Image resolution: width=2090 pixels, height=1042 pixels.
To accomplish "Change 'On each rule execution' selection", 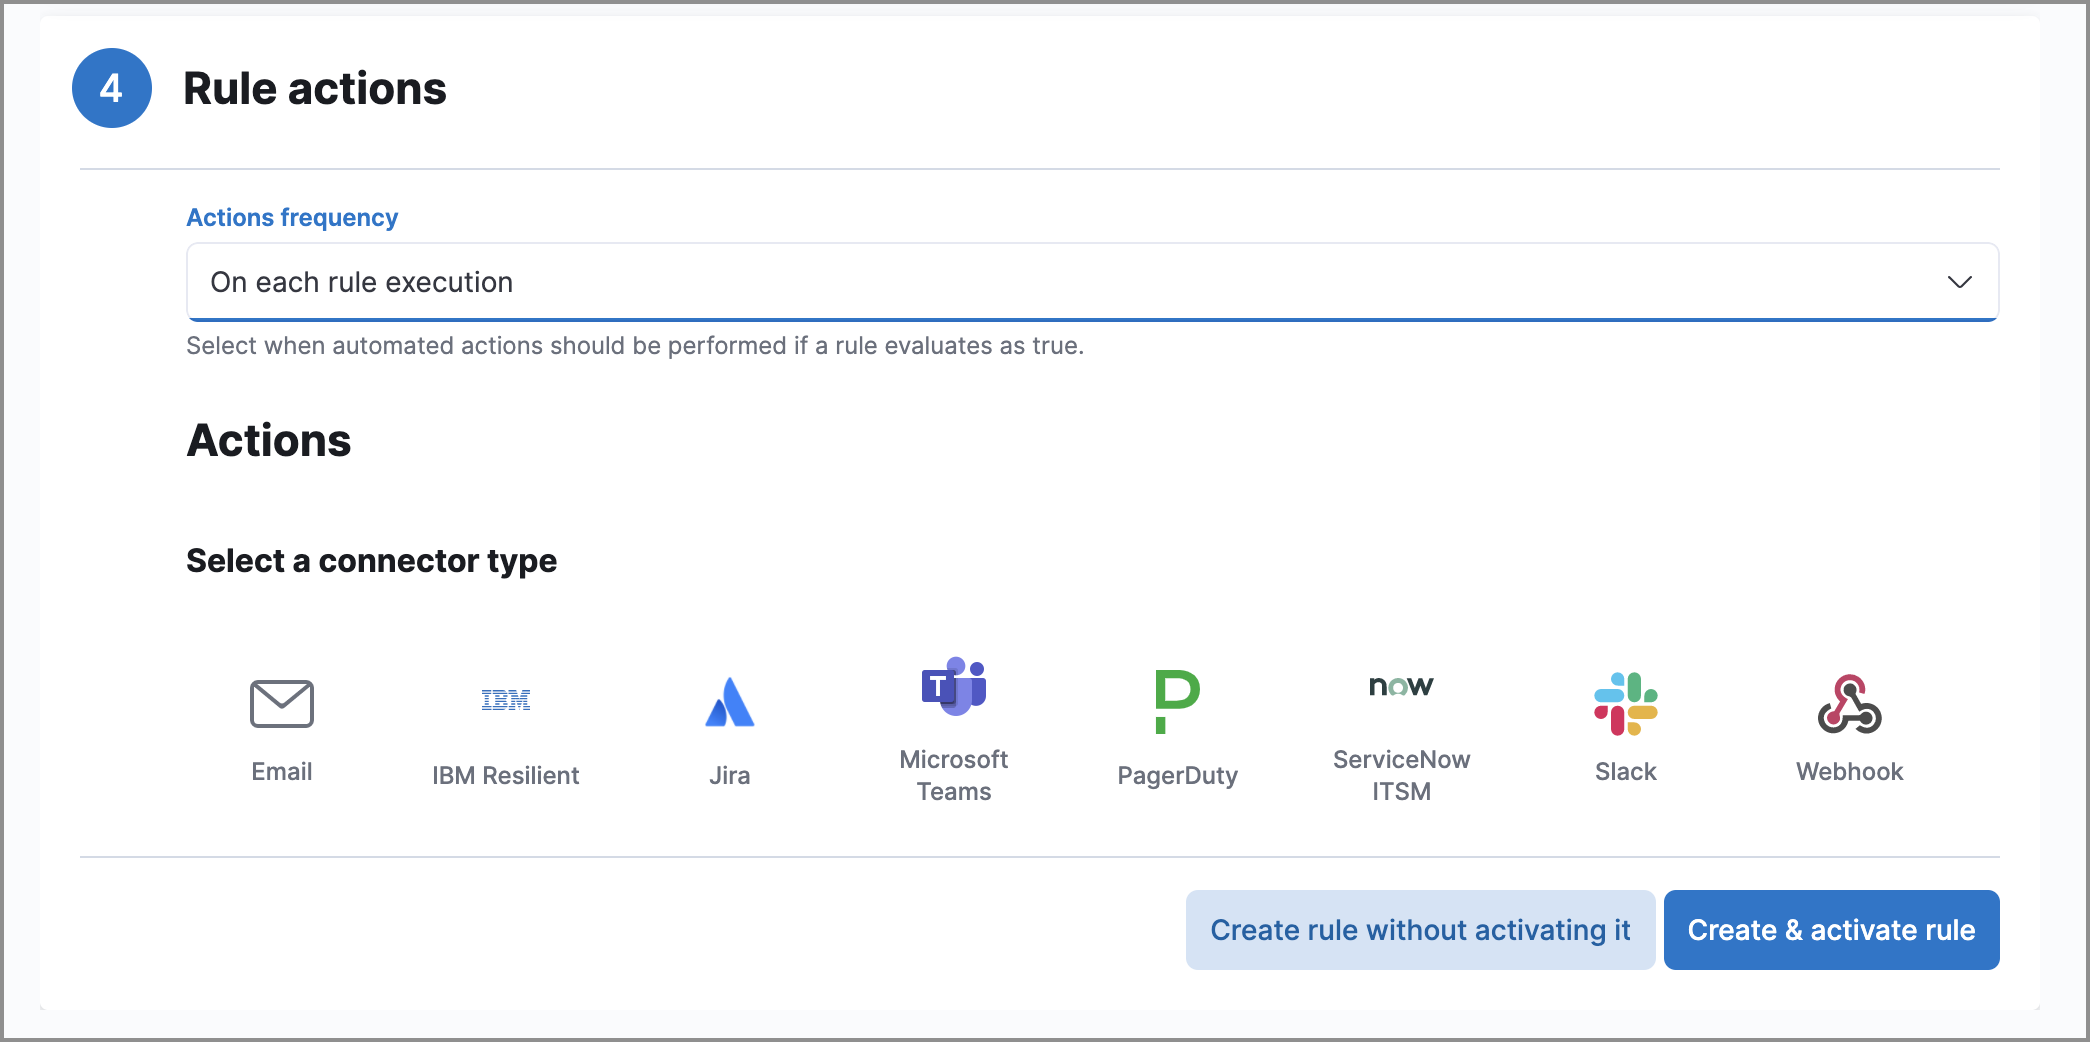I will 362,282.
